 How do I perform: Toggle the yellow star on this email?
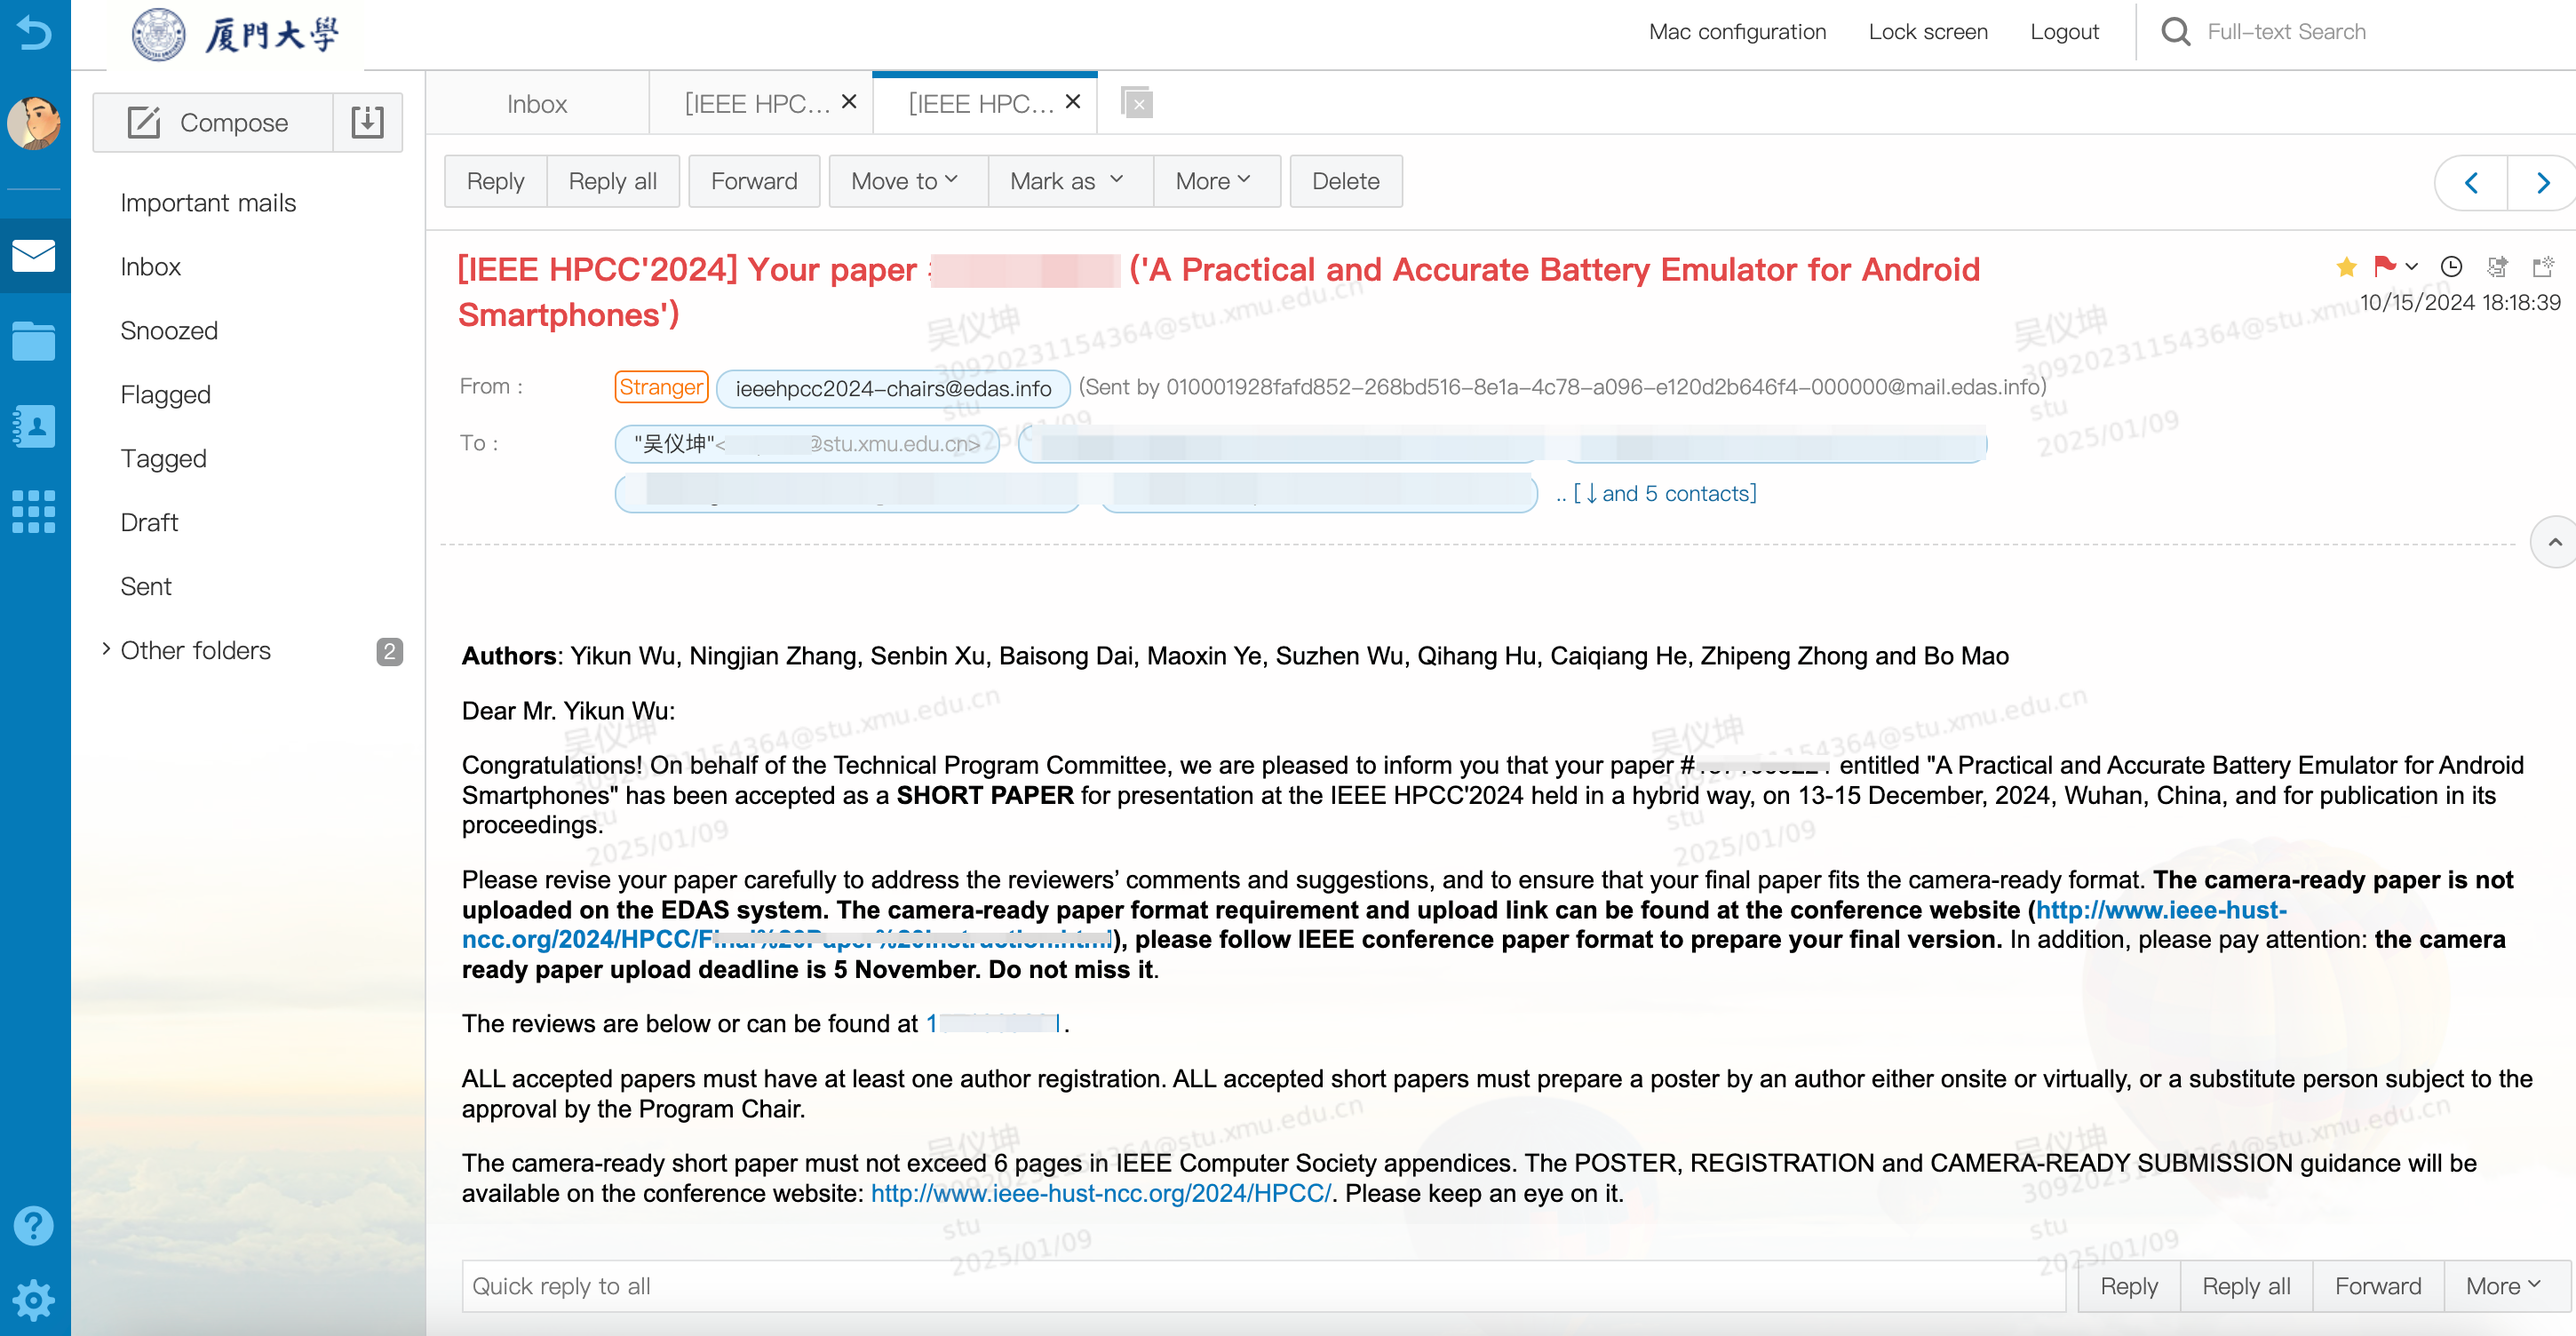point(2346,267)
